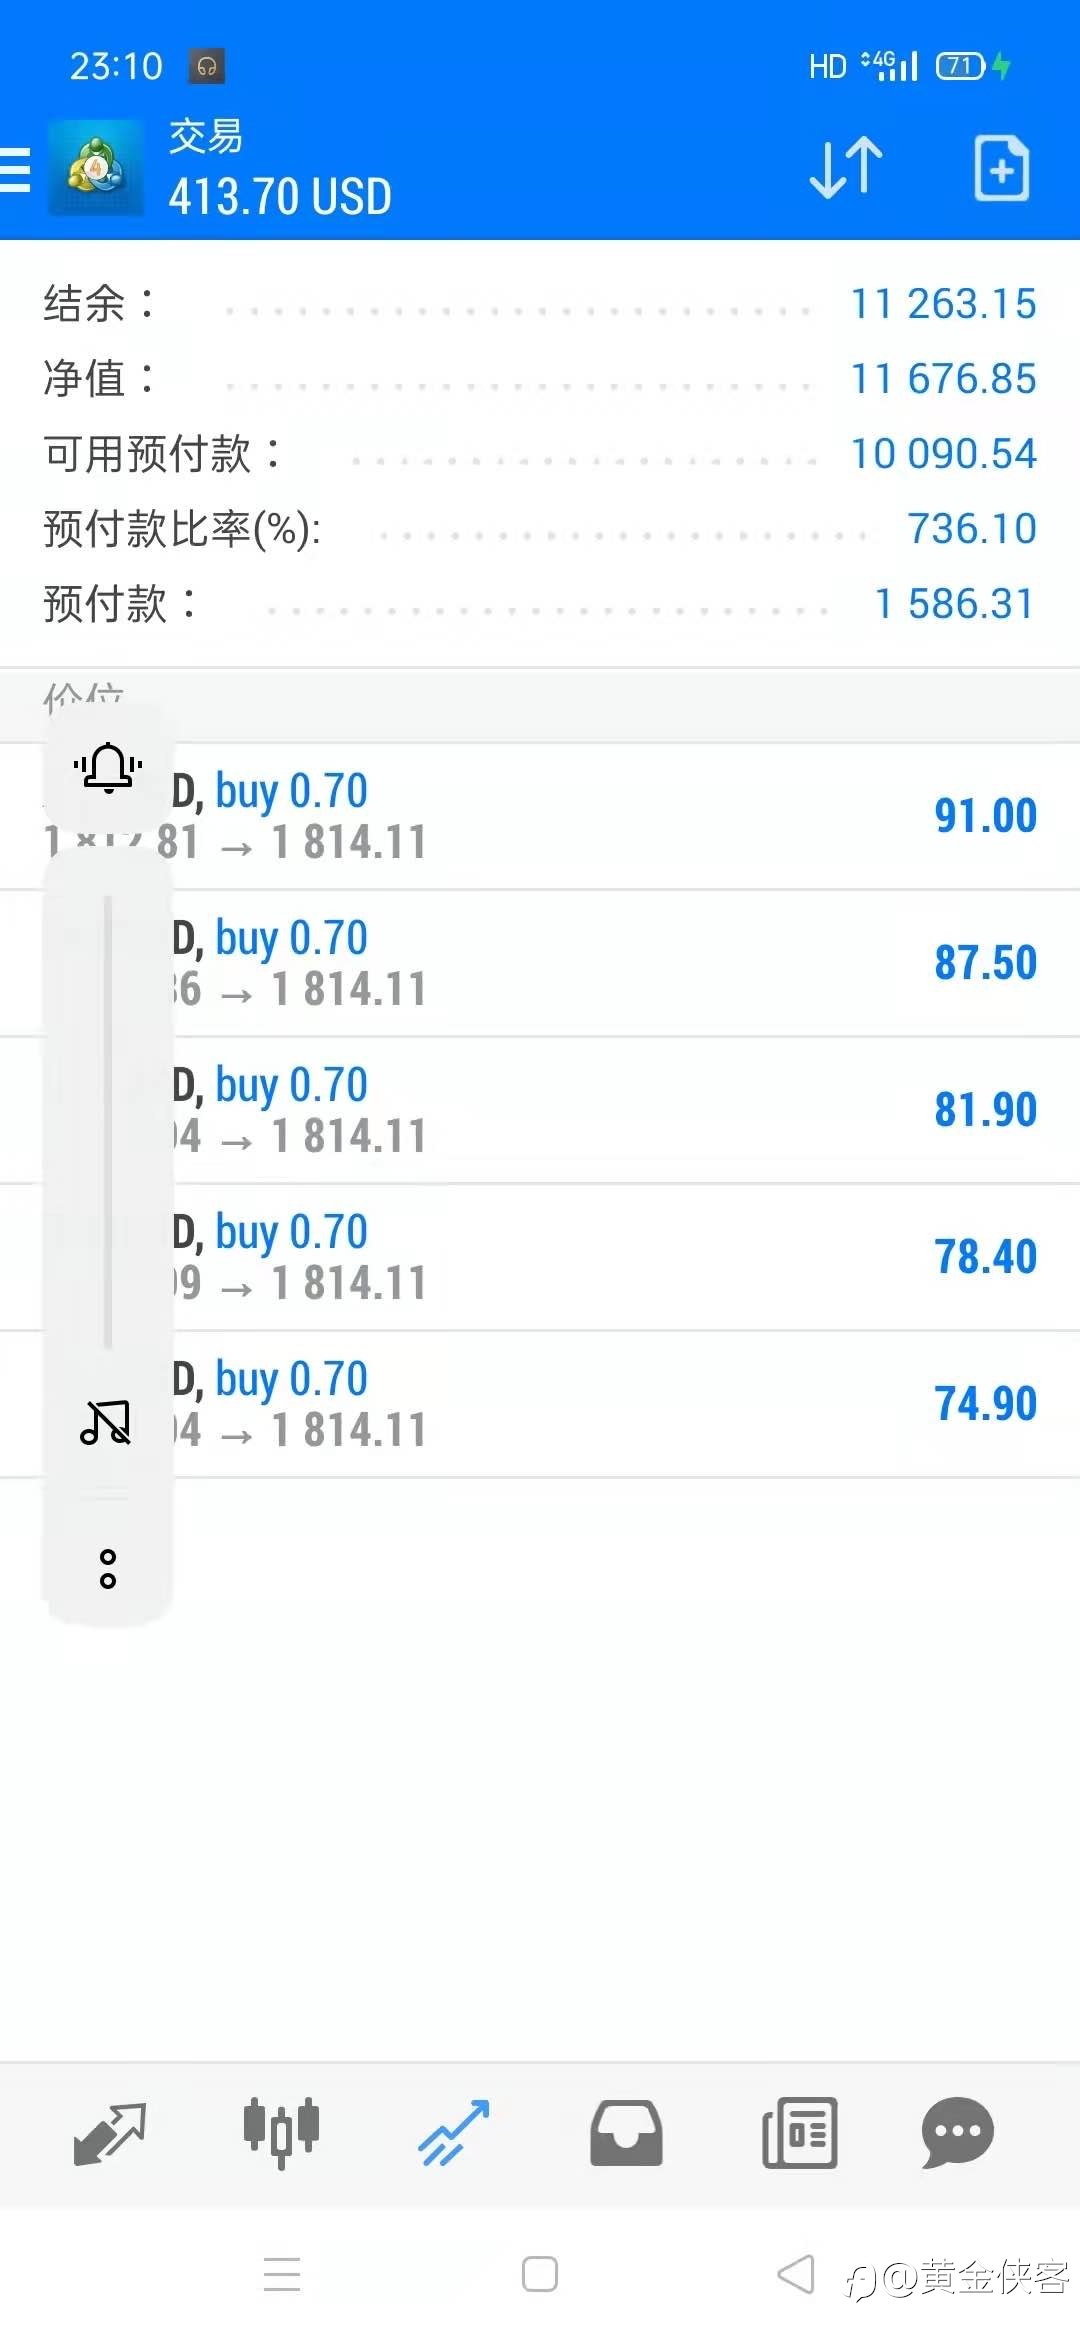Select the Trade tab with the trend-arrow icon
Image resolution: width=1080 pixels, height=2340 pixels.
tap(453, 2133)
